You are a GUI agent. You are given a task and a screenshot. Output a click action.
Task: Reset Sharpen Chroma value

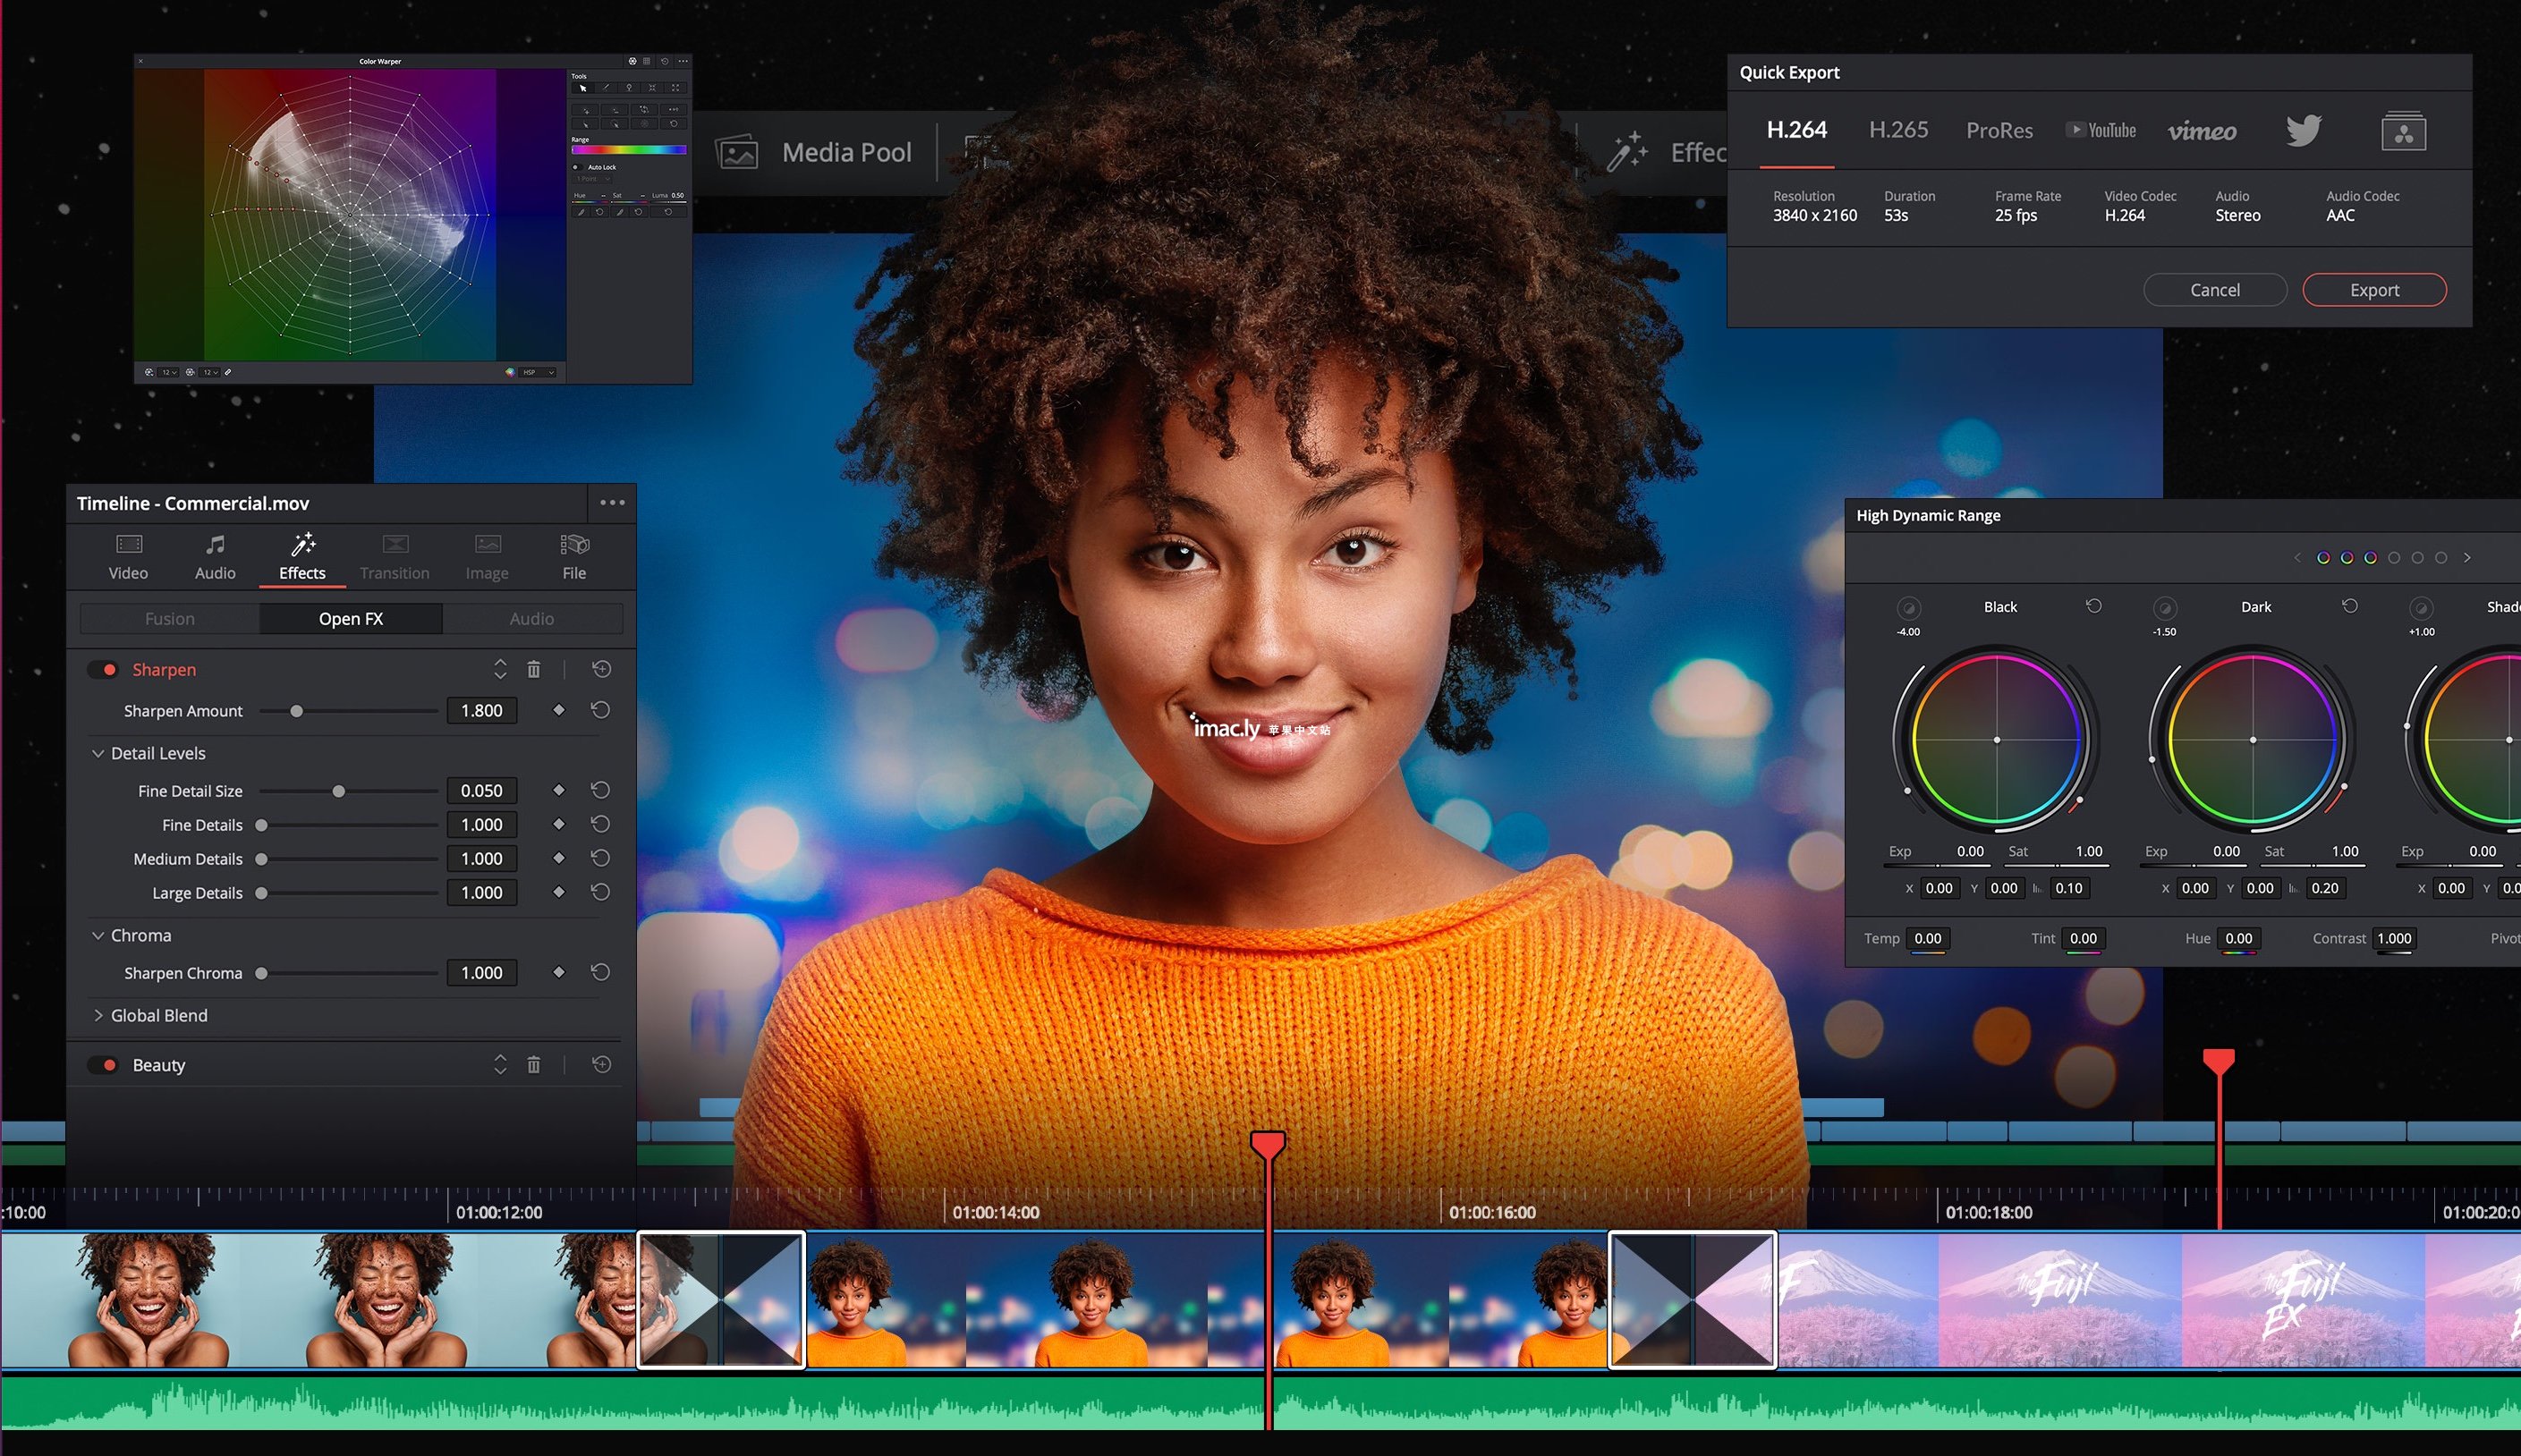600,972
